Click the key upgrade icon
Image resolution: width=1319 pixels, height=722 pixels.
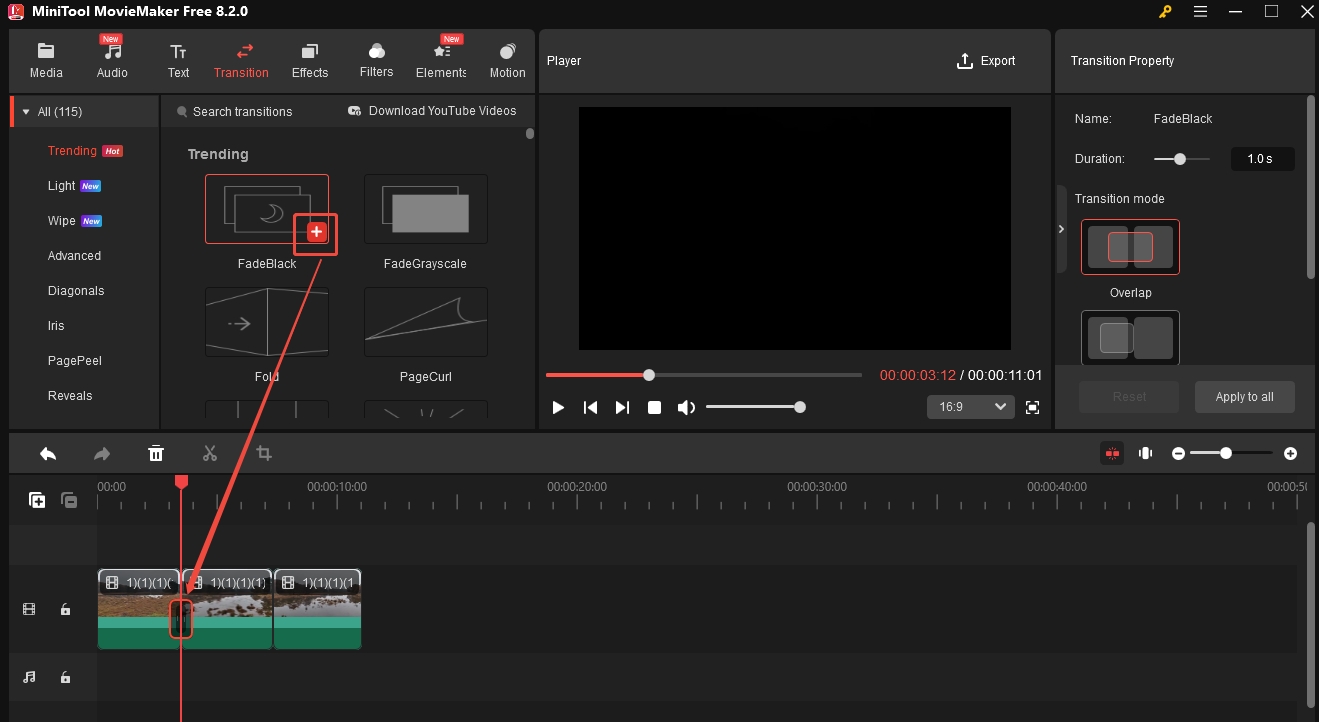(x=1165, y=12)
